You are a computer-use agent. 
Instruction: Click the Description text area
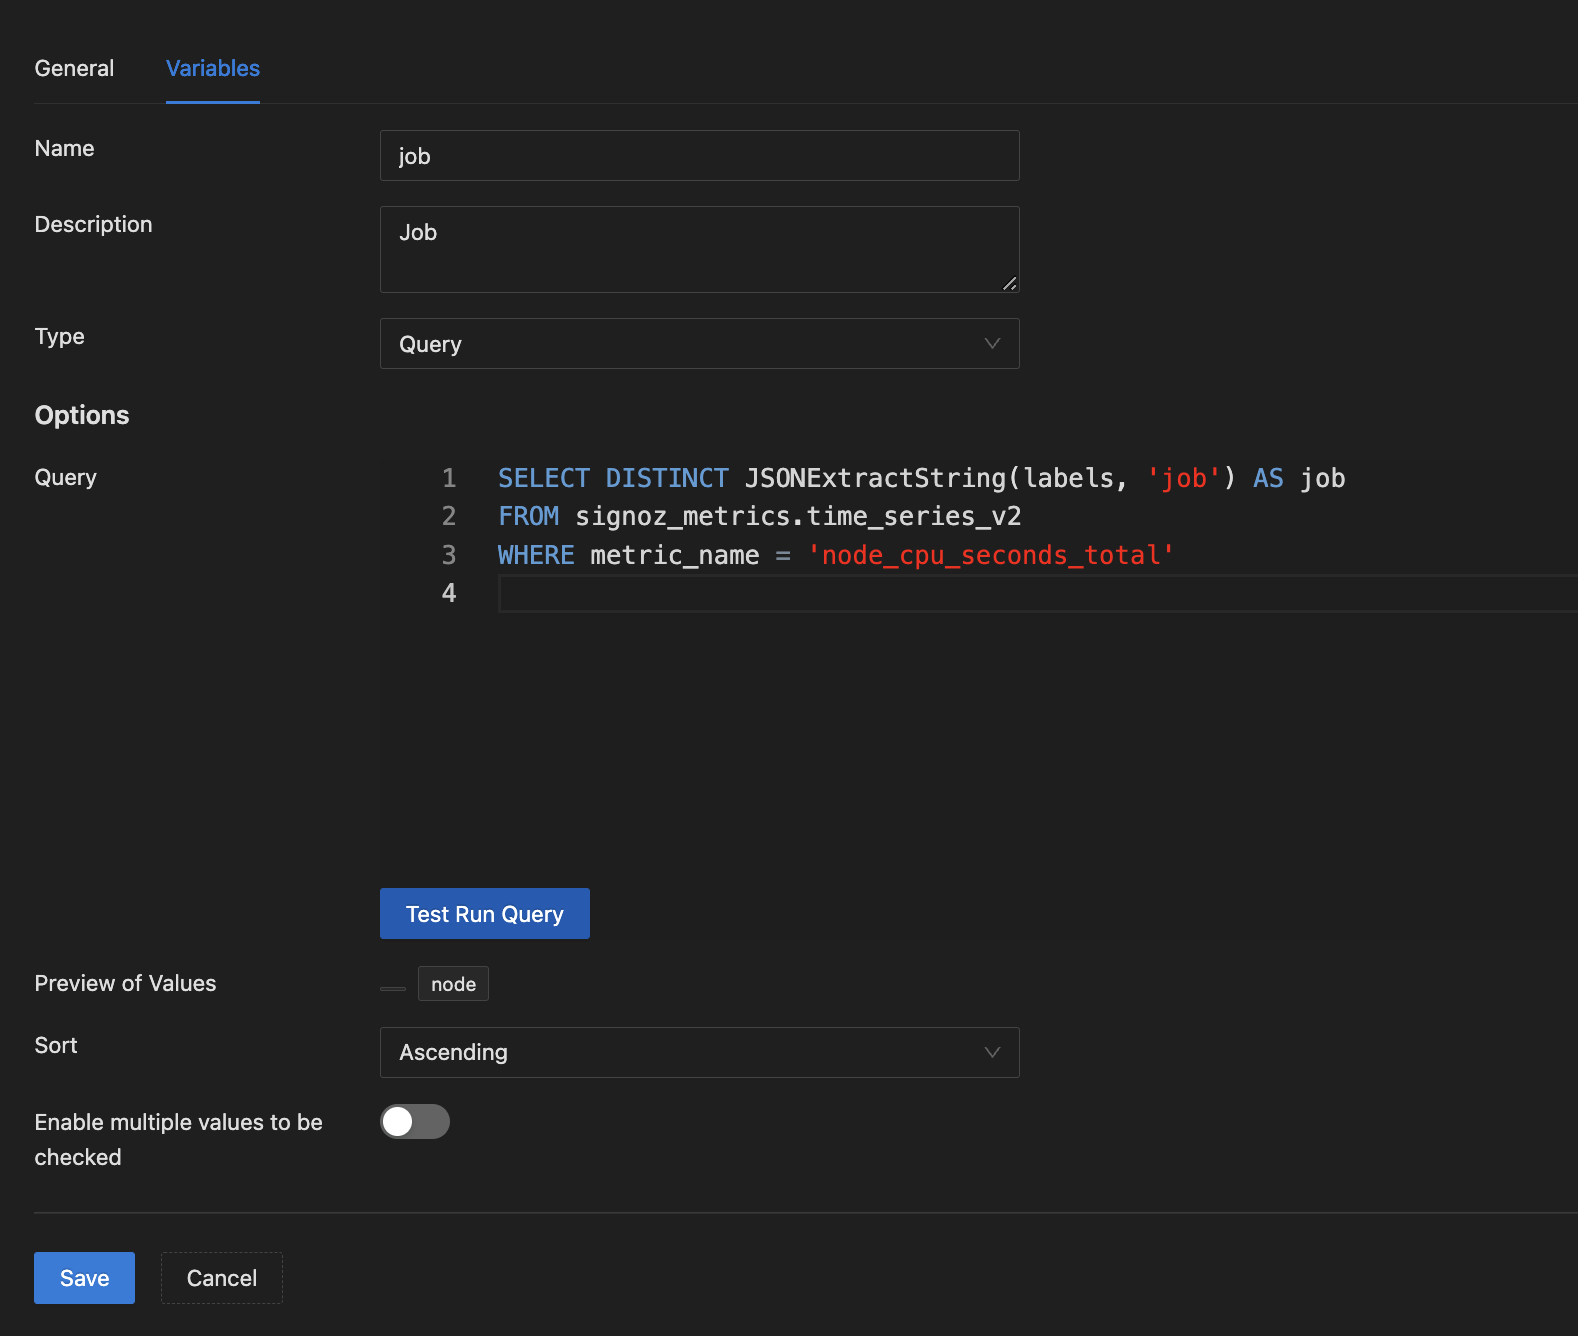point(700,249)
